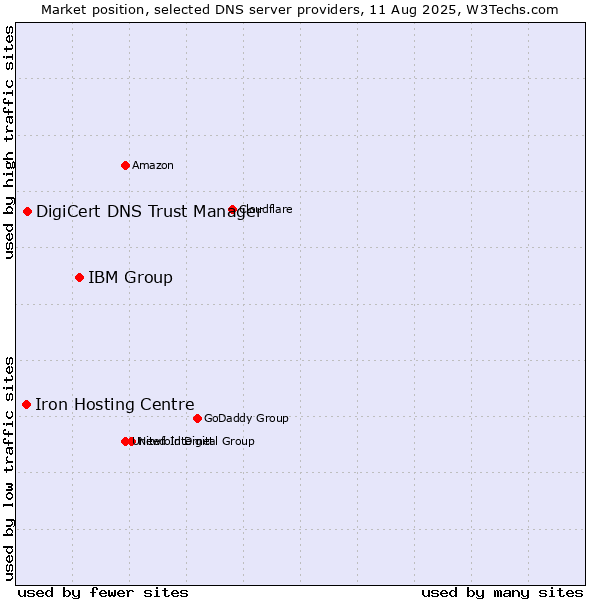
Task: Click the Iron Hosting Centre data point
Action: 26,404
